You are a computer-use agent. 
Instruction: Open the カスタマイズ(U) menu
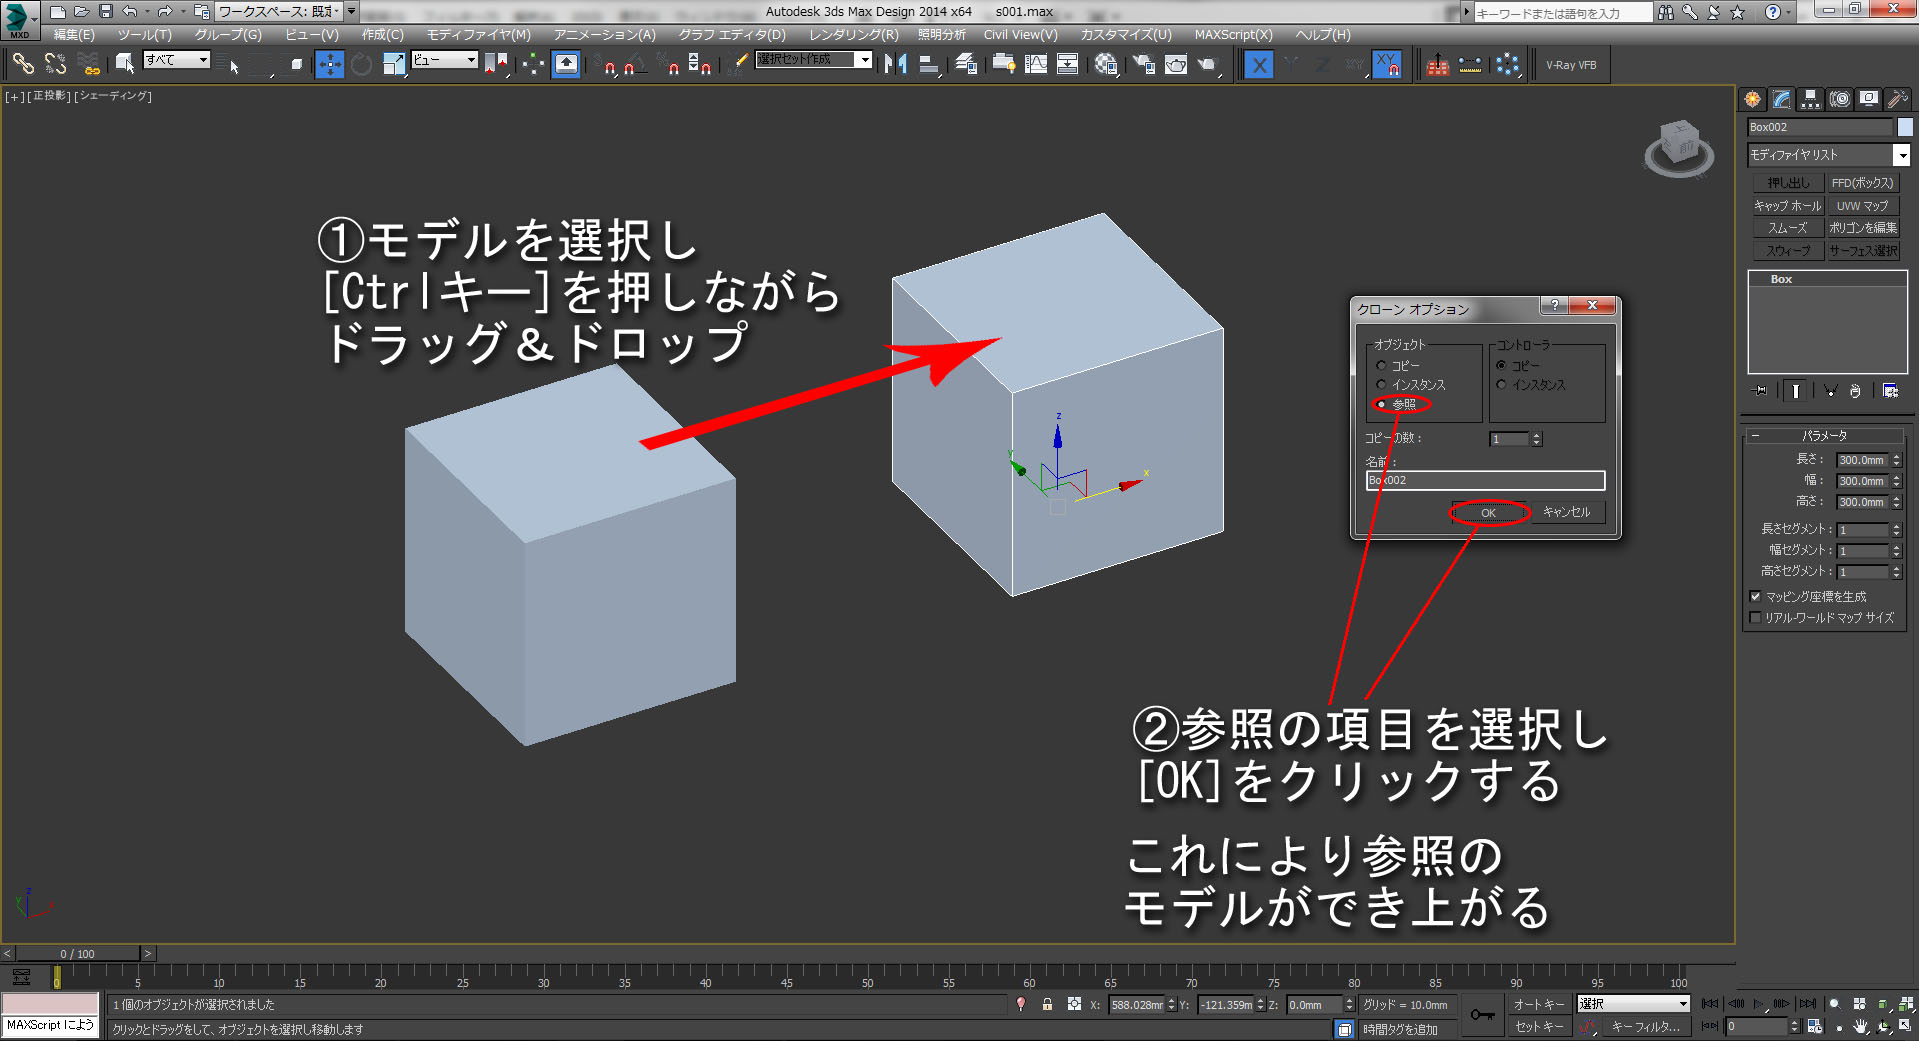[1125, 34]
